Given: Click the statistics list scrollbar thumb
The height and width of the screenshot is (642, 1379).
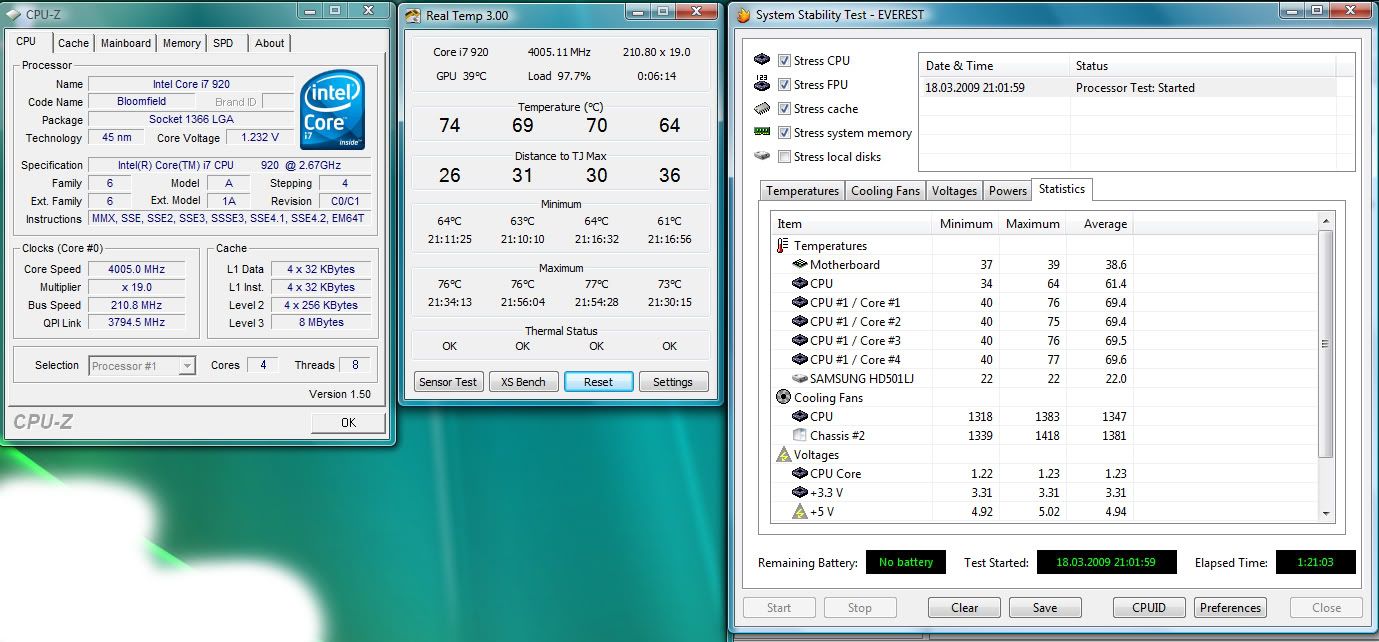Looking at the screenshot, I should pos(1326,343).
